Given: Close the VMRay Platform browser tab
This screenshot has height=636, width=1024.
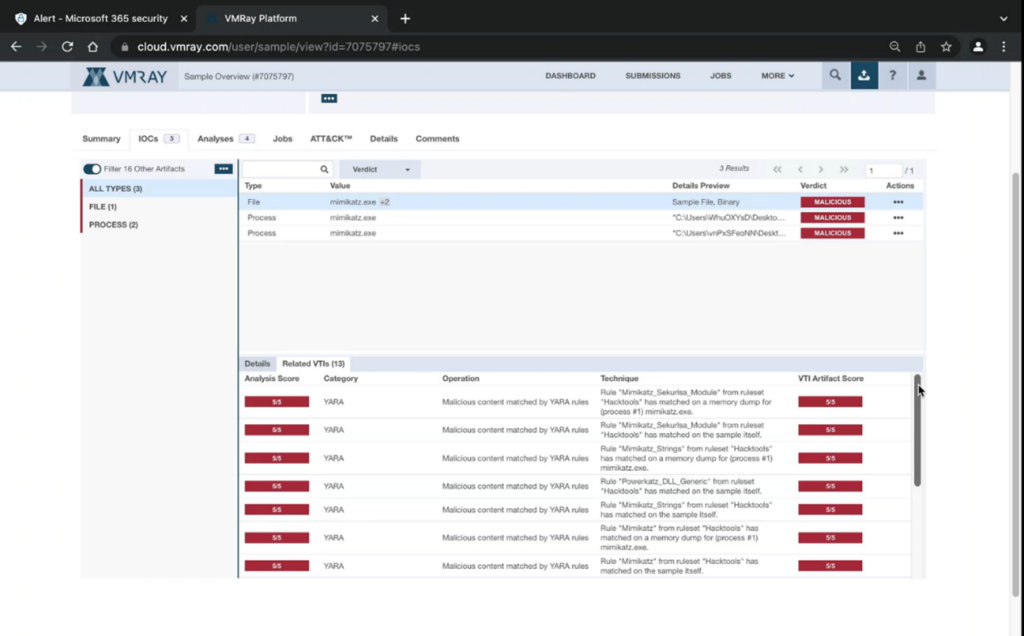Looking at the screenshot, I should click(374, 18).
